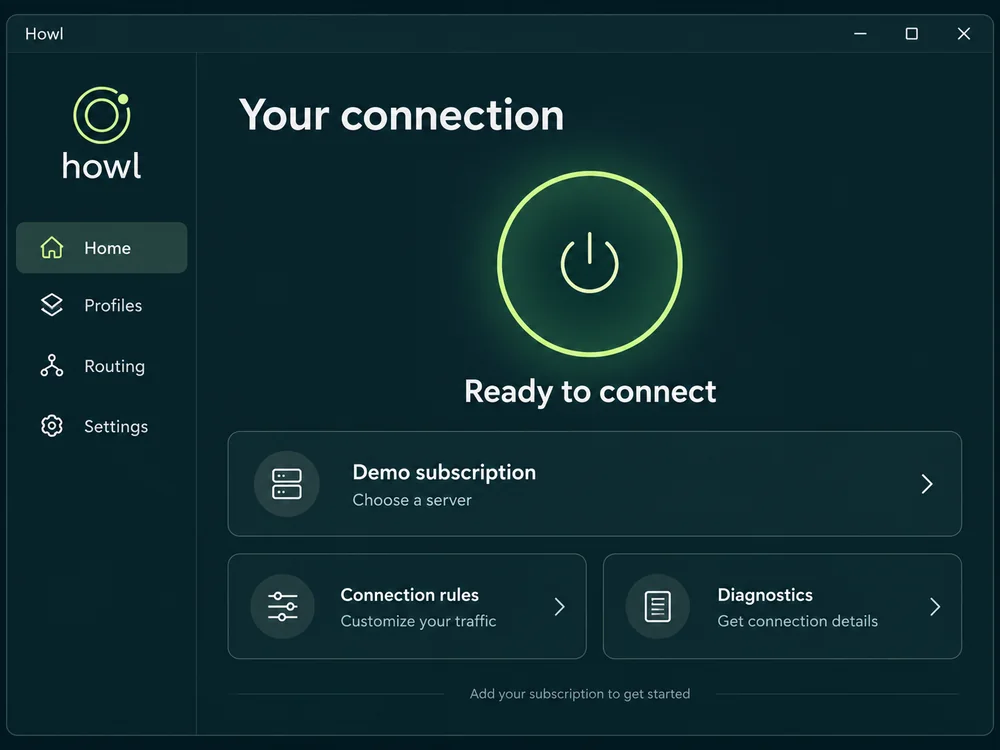Expand the Demo subscription chevron
The width and height of the screenshot is (1000, 750).
tap(927, 483)
